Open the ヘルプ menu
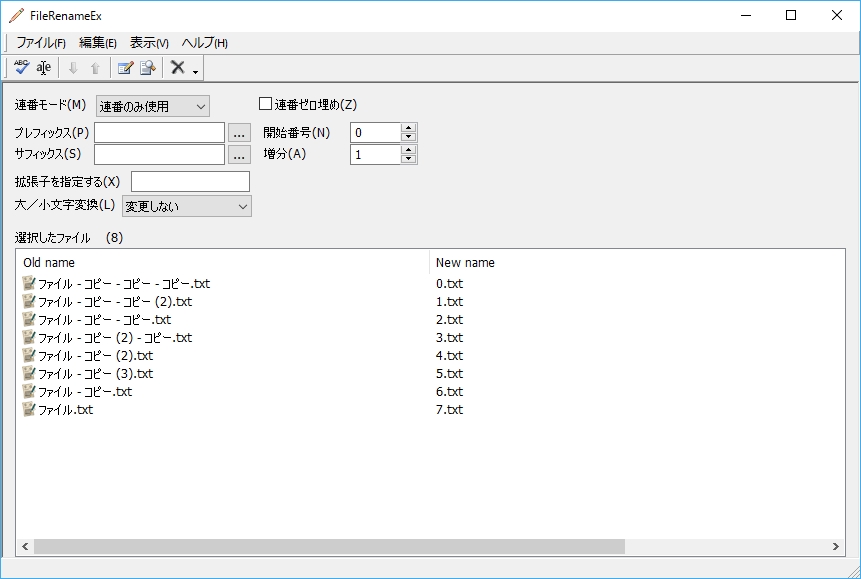Image resolution: width=861 pixels, height=579 pixels. pos(204,43)
